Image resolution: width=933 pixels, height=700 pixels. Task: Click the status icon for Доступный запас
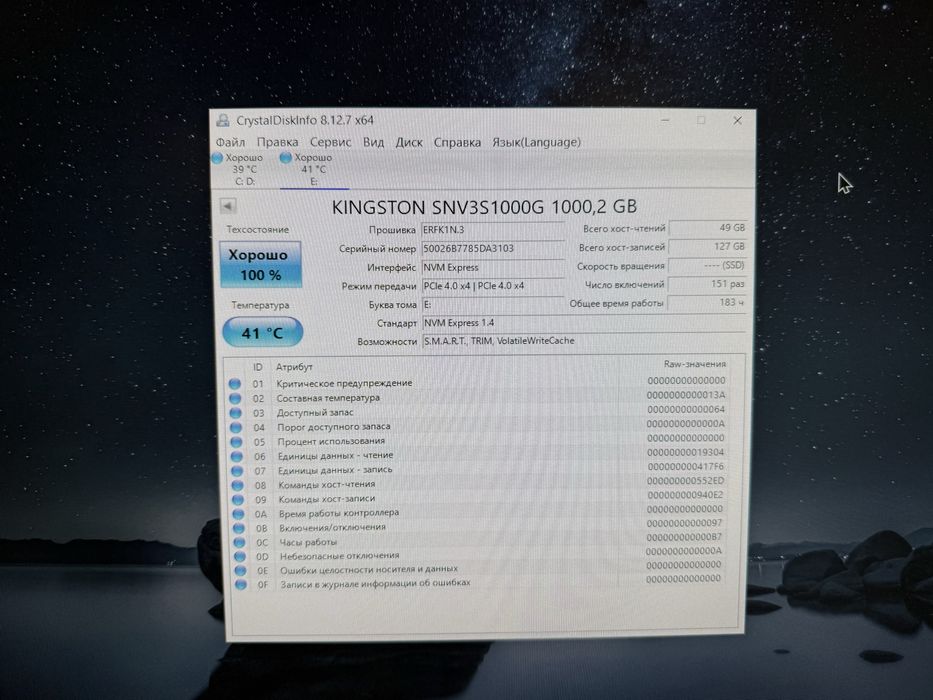point(236,413)
